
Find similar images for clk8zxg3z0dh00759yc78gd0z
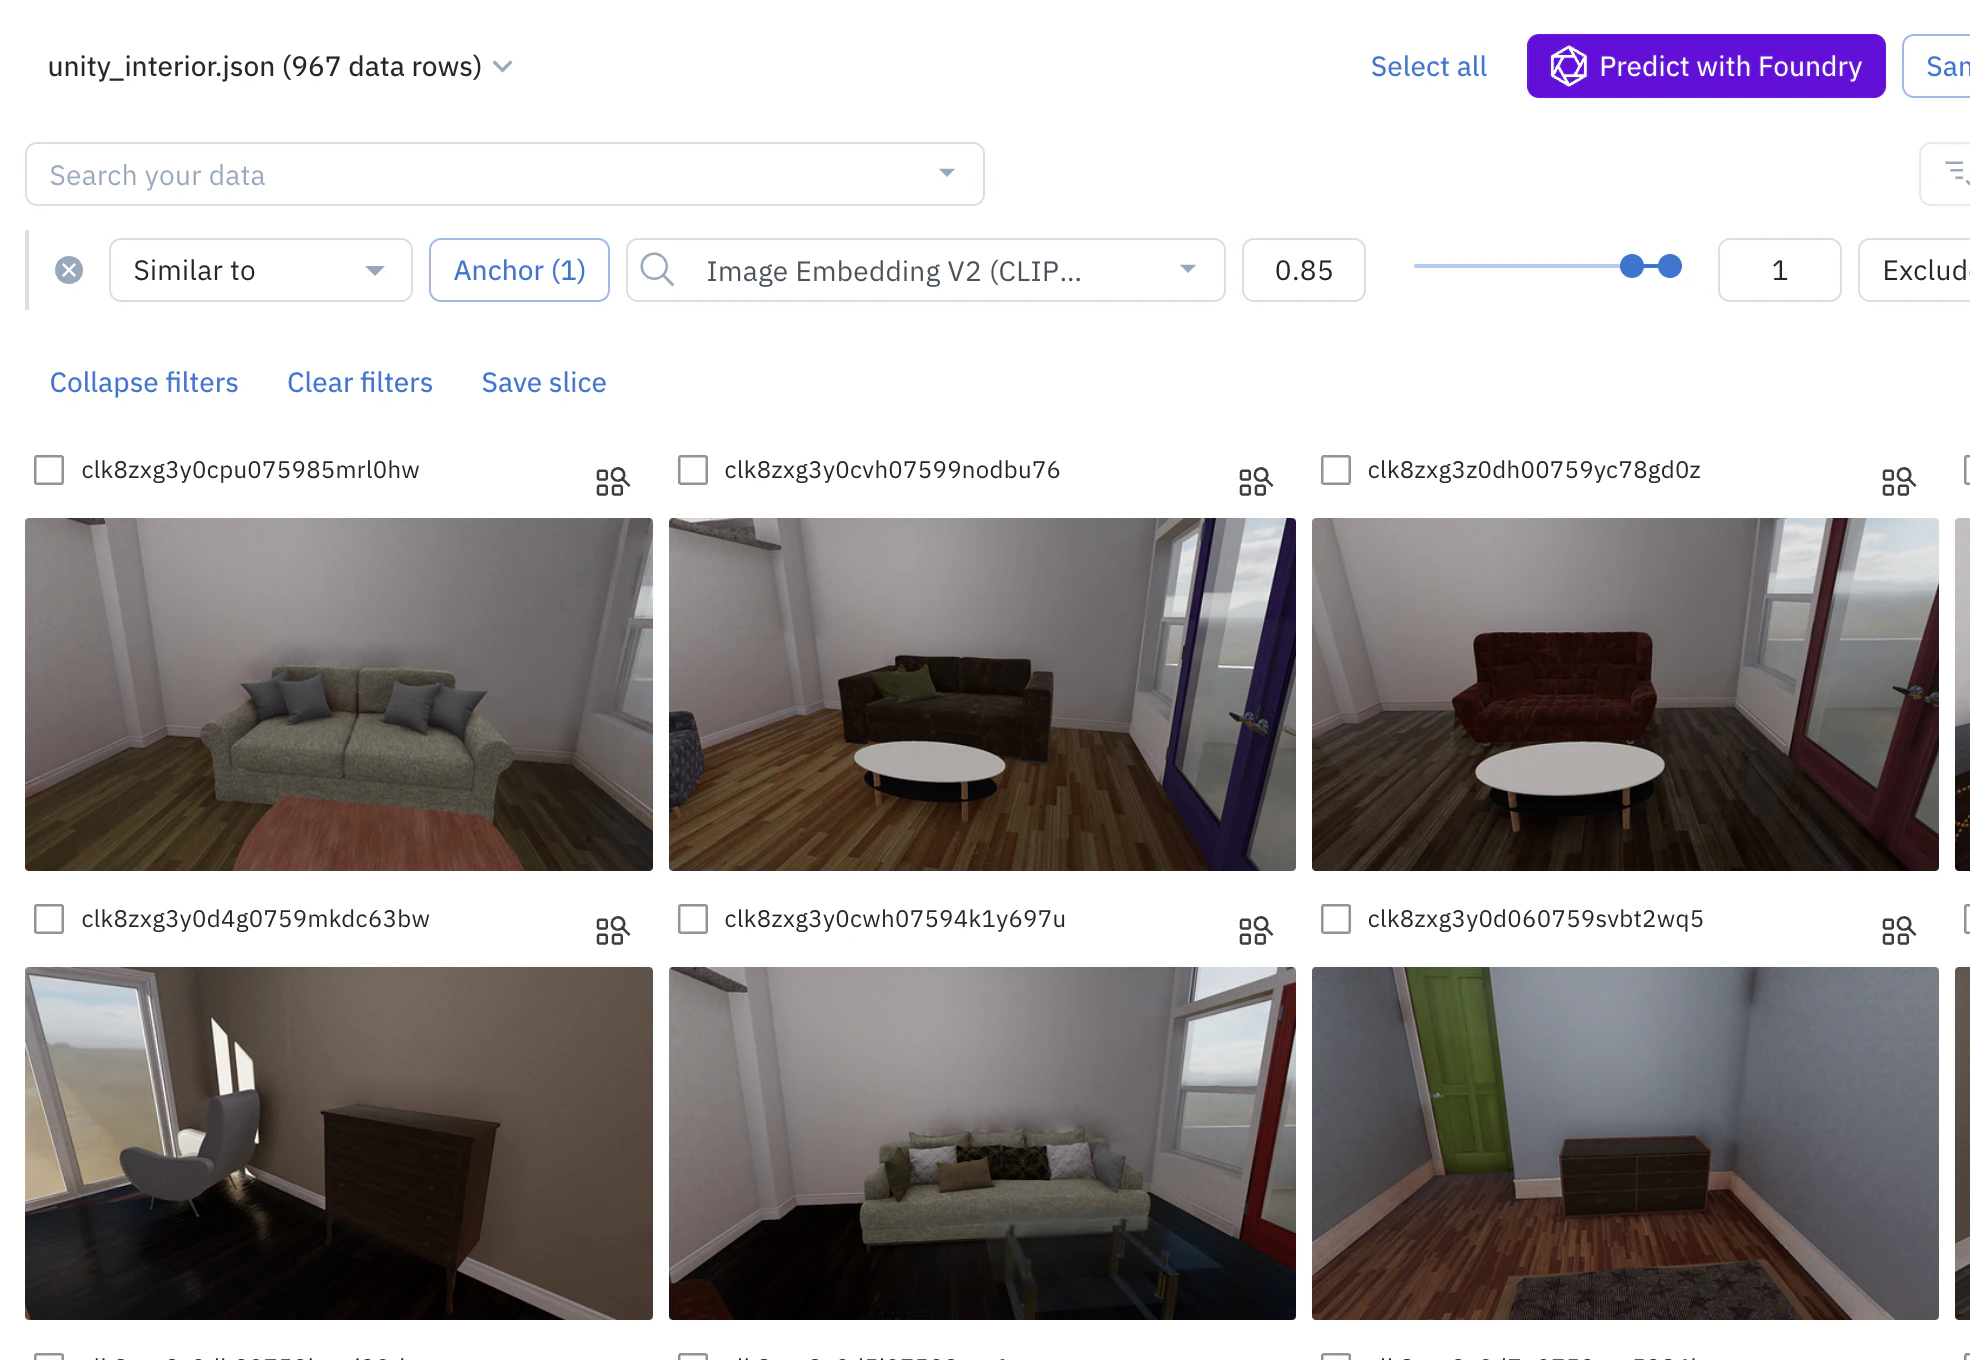1898,482
